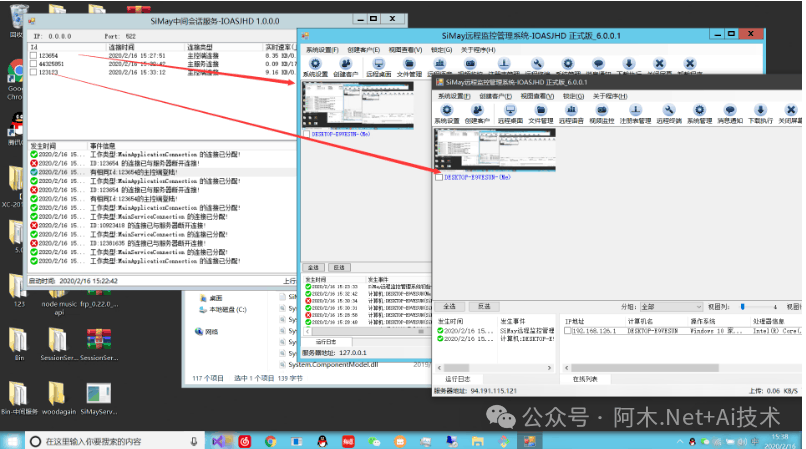This screenshot has height=449, width=806.
Task: Open 关于程序(H) menu in front window
Action: pos(610,96)
